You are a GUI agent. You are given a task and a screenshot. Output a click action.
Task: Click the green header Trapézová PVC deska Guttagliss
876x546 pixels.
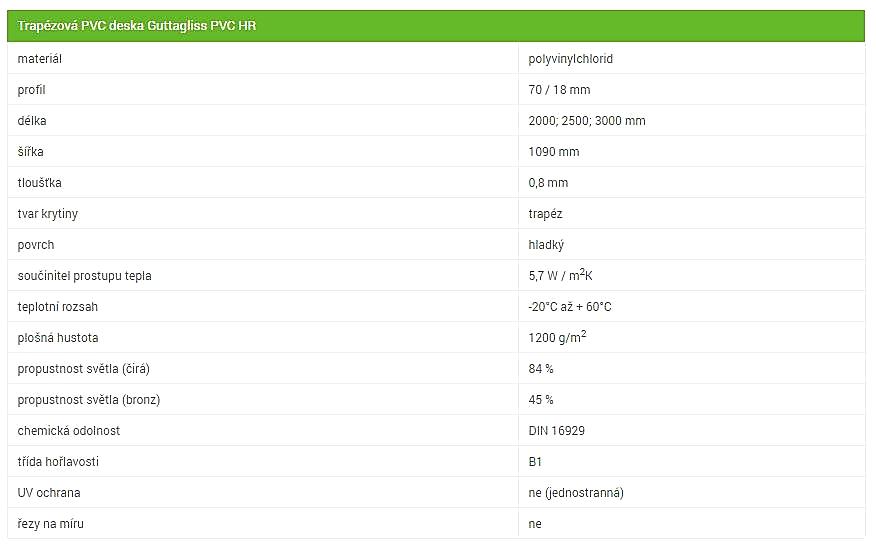436,26
